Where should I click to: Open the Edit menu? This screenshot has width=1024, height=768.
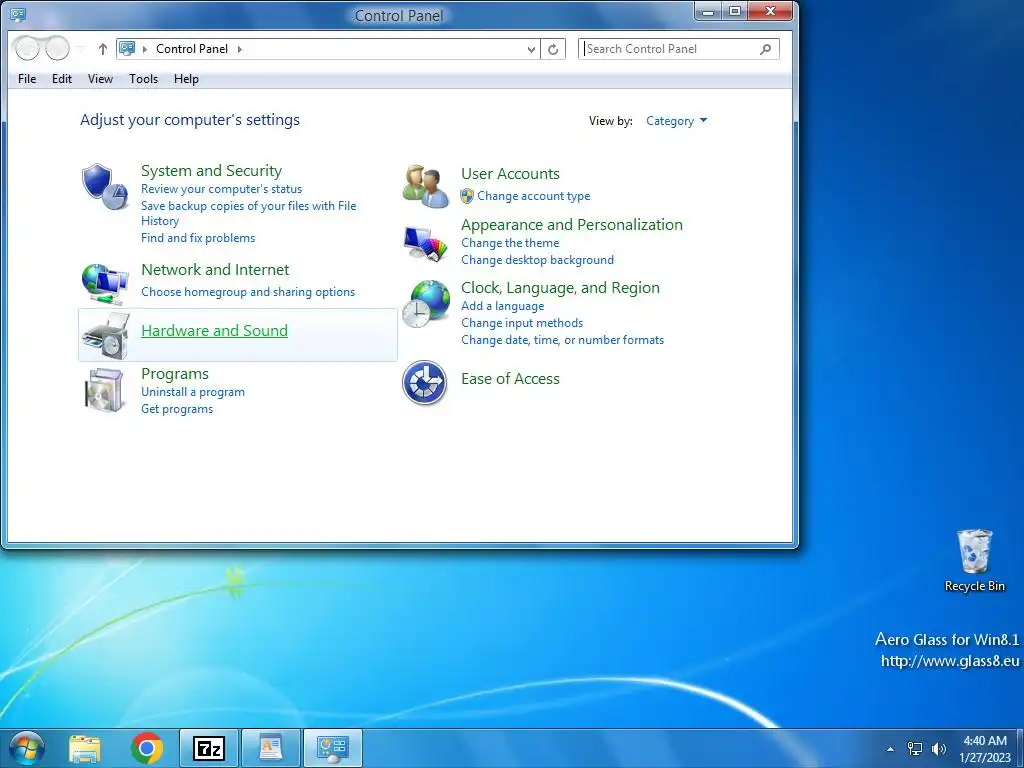62,79
